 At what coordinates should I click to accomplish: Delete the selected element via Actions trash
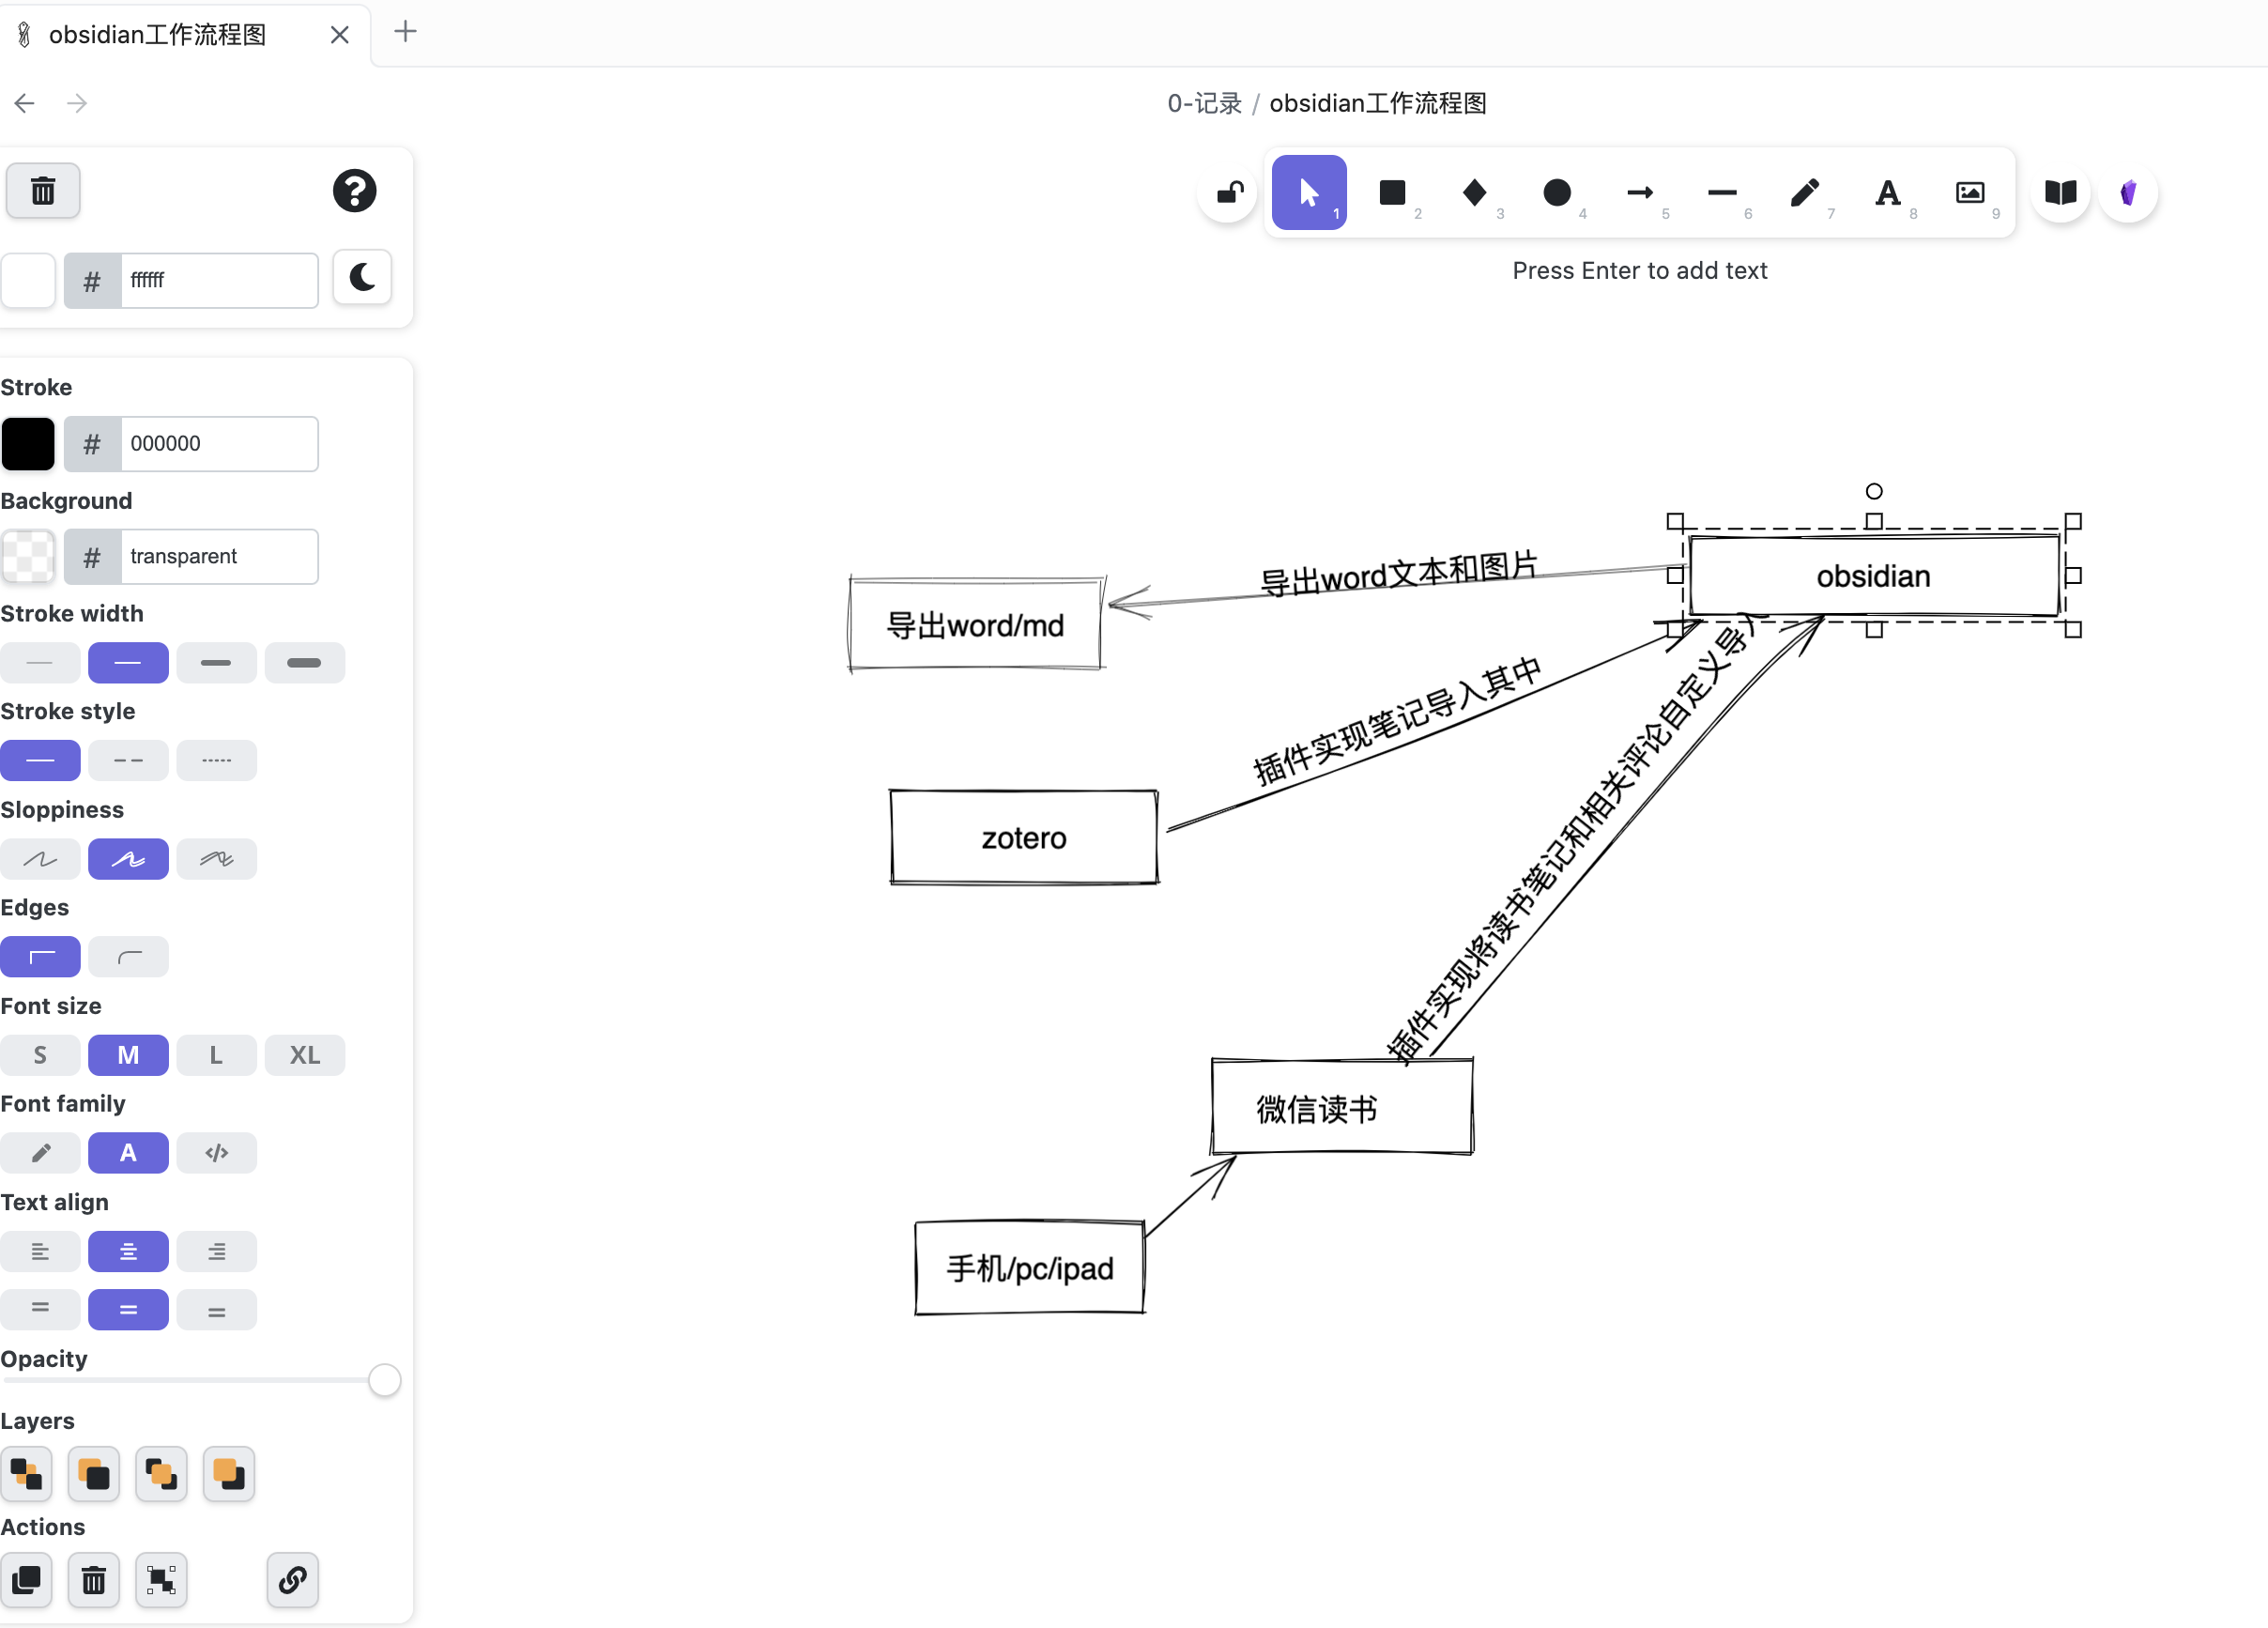tap(93, 1579)
